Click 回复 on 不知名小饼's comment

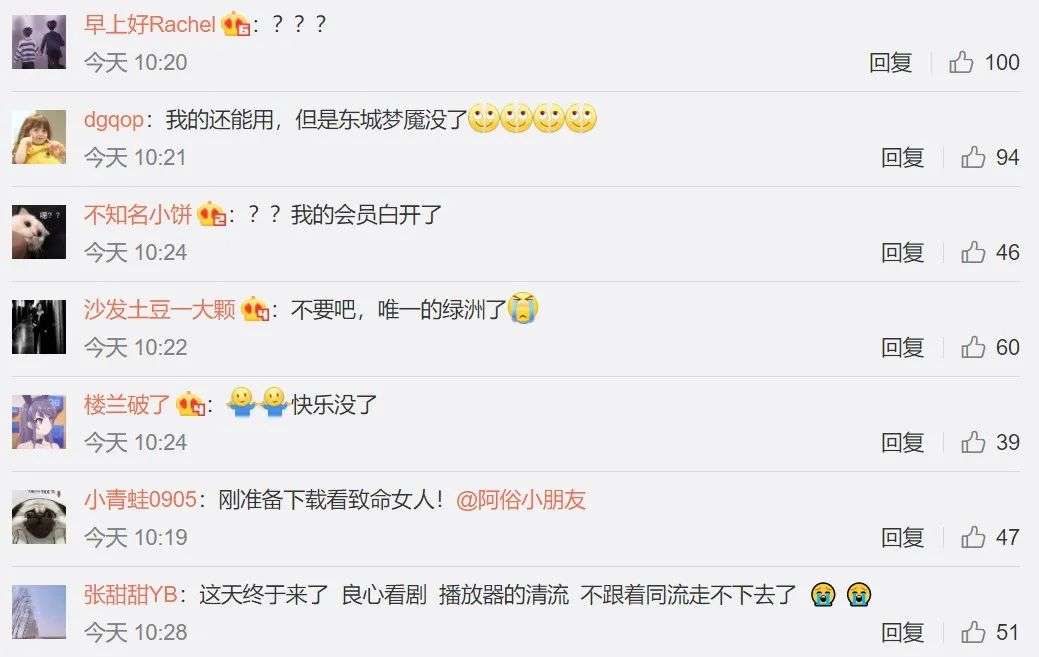(902, 252)
